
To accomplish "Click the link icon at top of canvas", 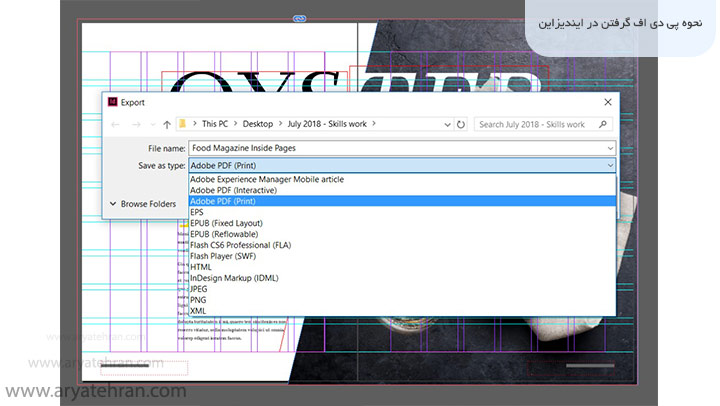I will tap(298, 19).
